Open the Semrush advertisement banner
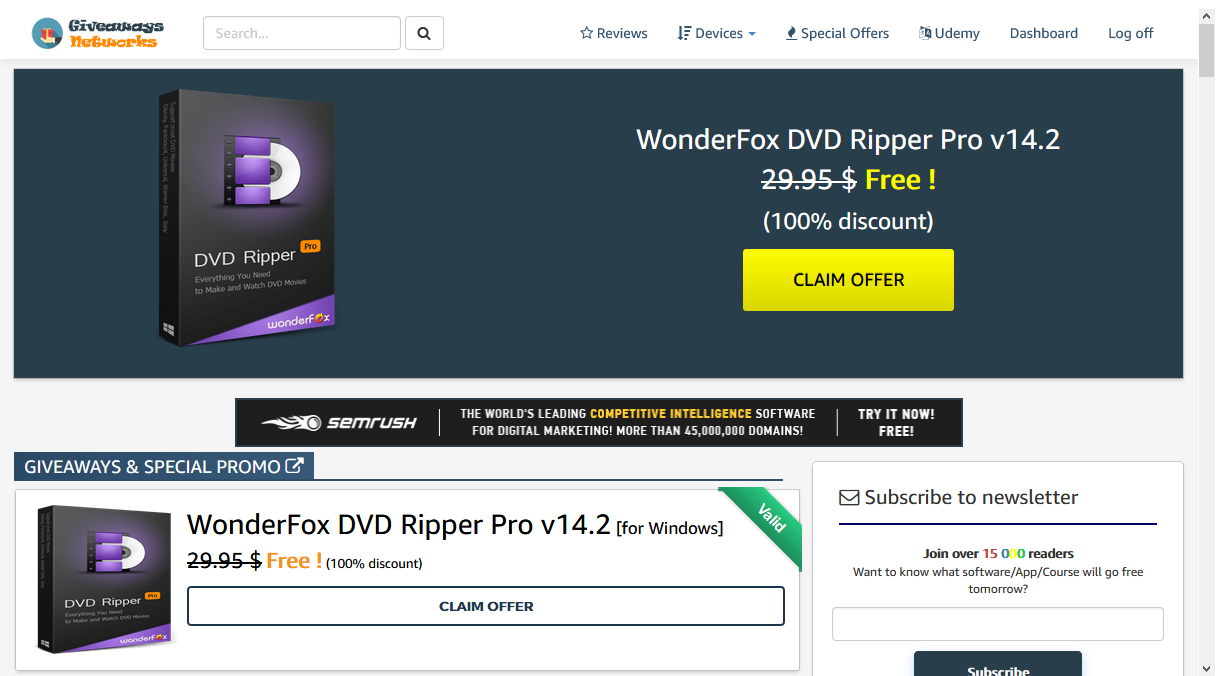 [599, 422]
